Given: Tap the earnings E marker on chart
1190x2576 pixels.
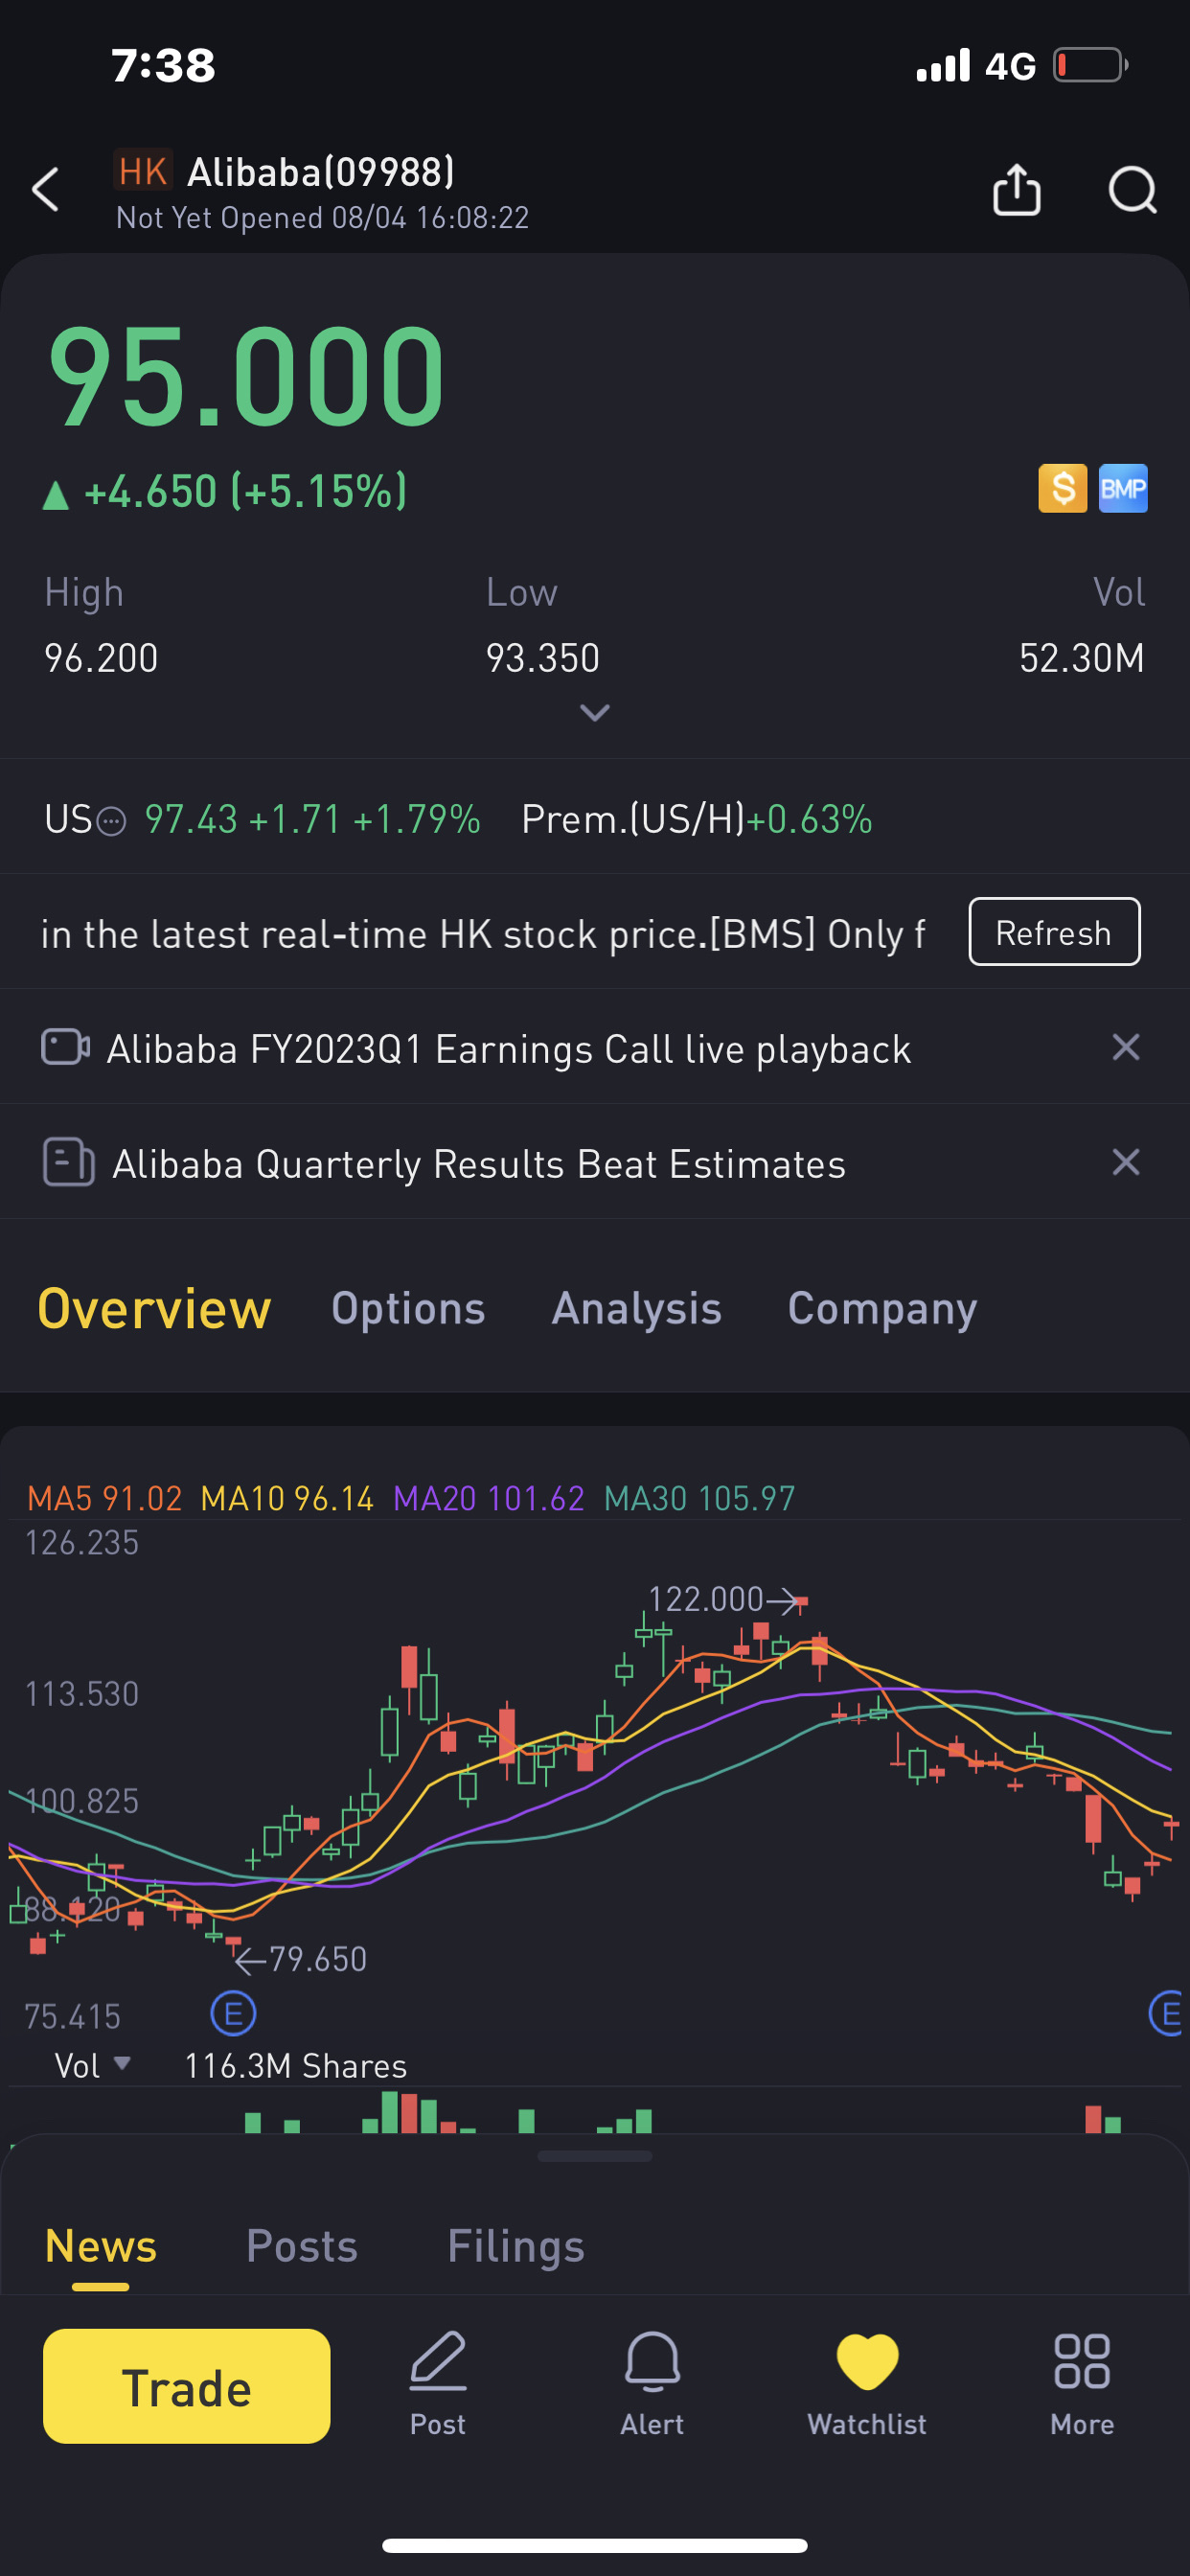Looking at the screenshot, I should (233, 2014).
